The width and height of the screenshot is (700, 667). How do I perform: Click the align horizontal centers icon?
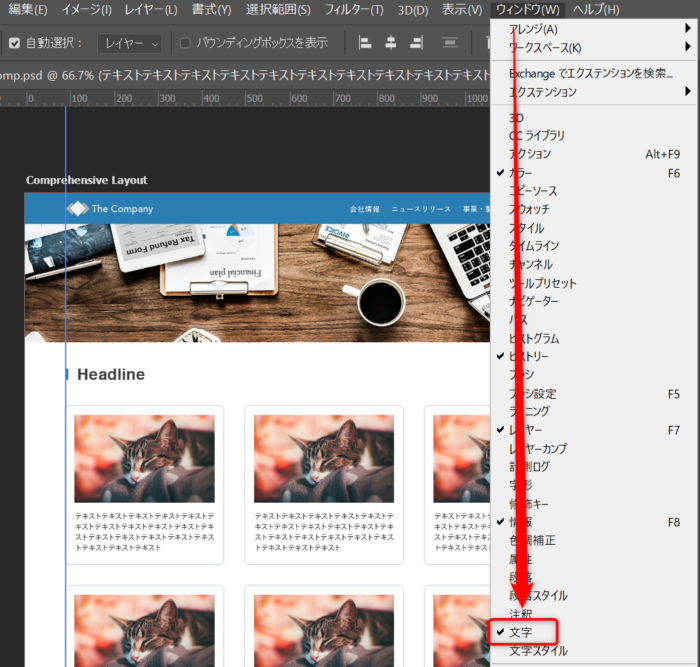coord(391,43)
